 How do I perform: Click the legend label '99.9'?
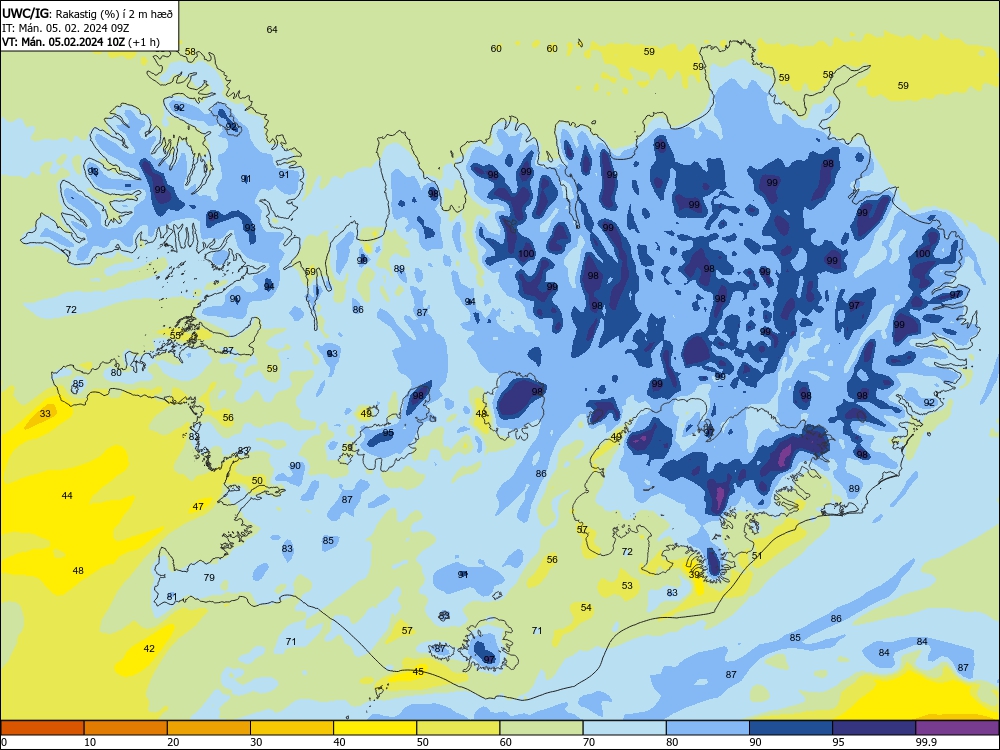click(x=925, y=742)
